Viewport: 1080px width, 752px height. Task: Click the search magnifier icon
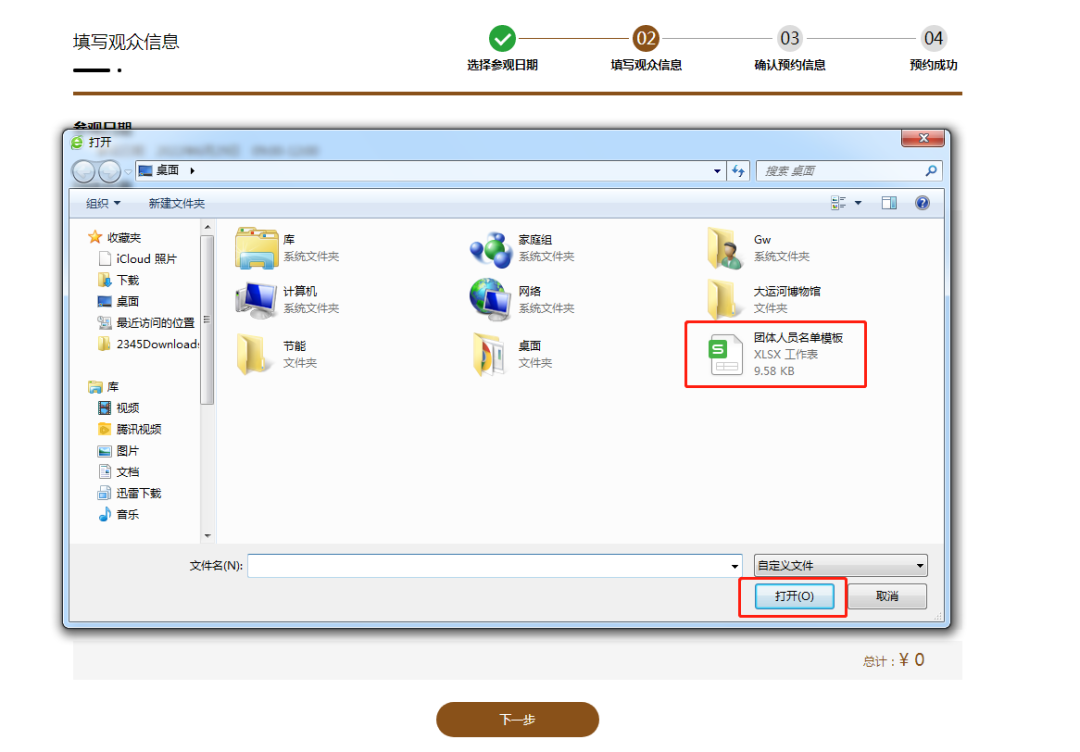click(931, 171)
